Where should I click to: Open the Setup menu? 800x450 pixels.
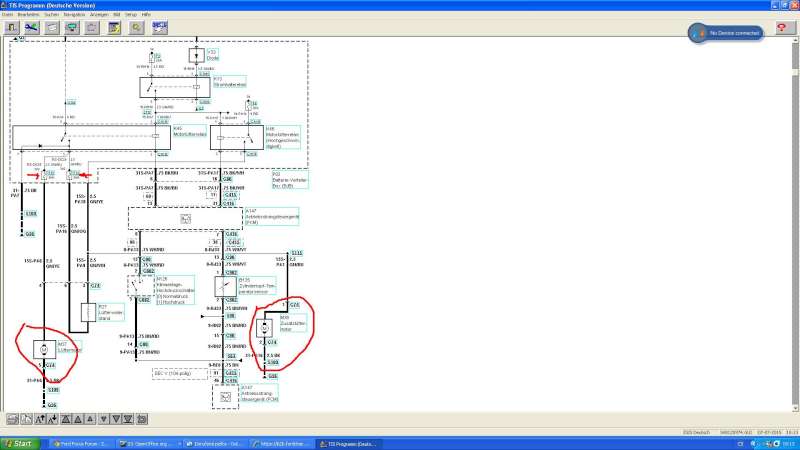[x=130, y=15]
